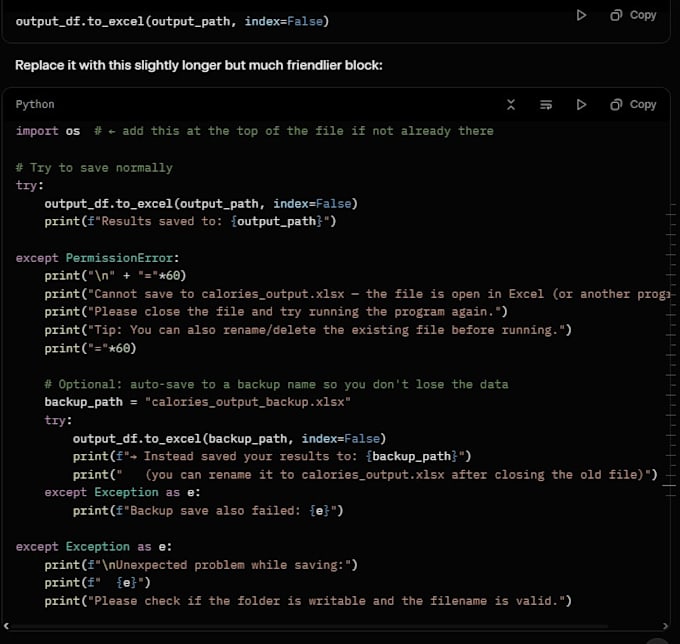Click the 'Cannot save to calories_output.xlsx' line
680x644 pixels.
(x=356, y=294)
